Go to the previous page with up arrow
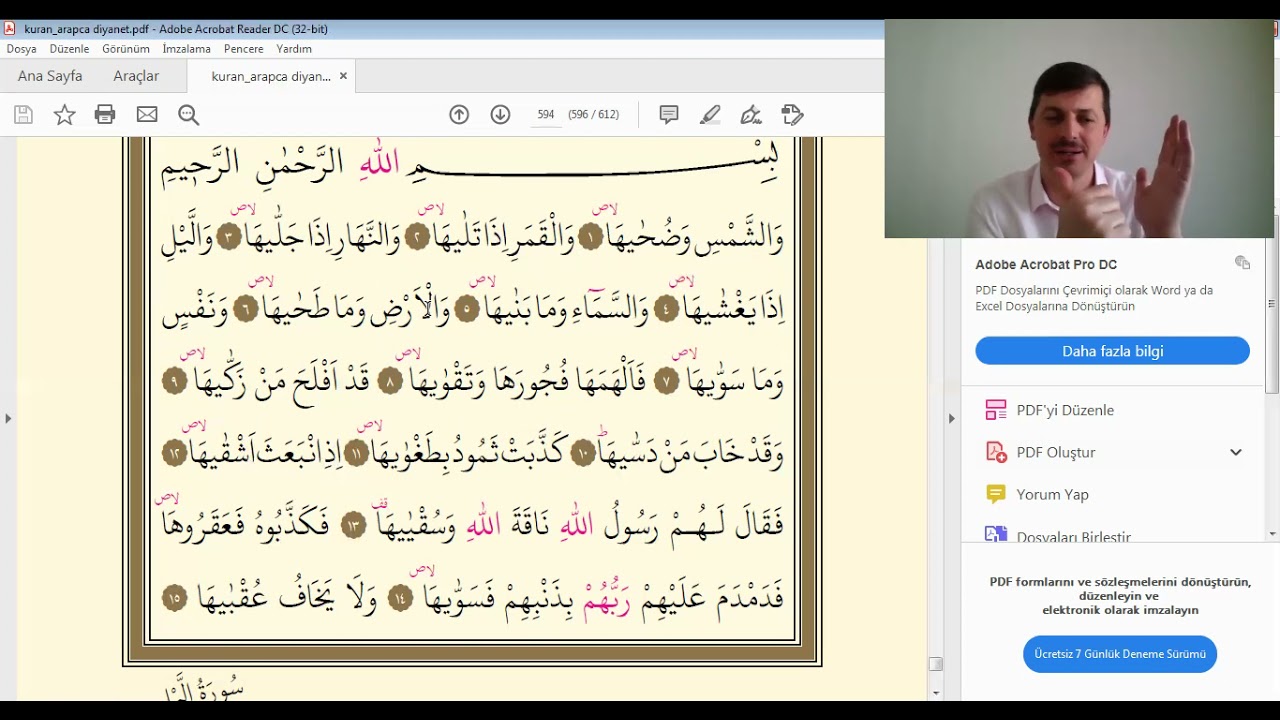 coord(459,115)
